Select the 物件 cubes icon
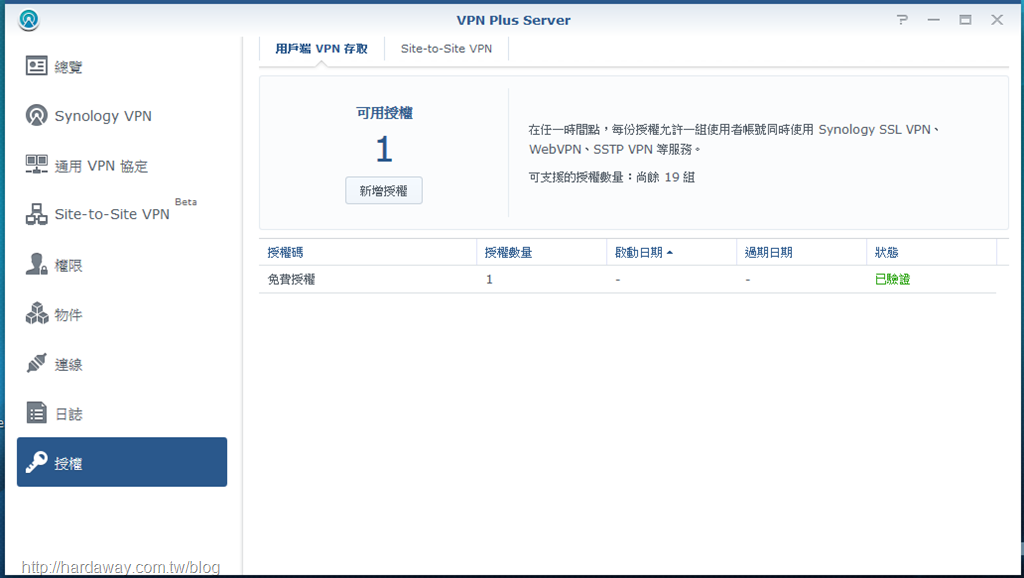 tap(37, 313)
